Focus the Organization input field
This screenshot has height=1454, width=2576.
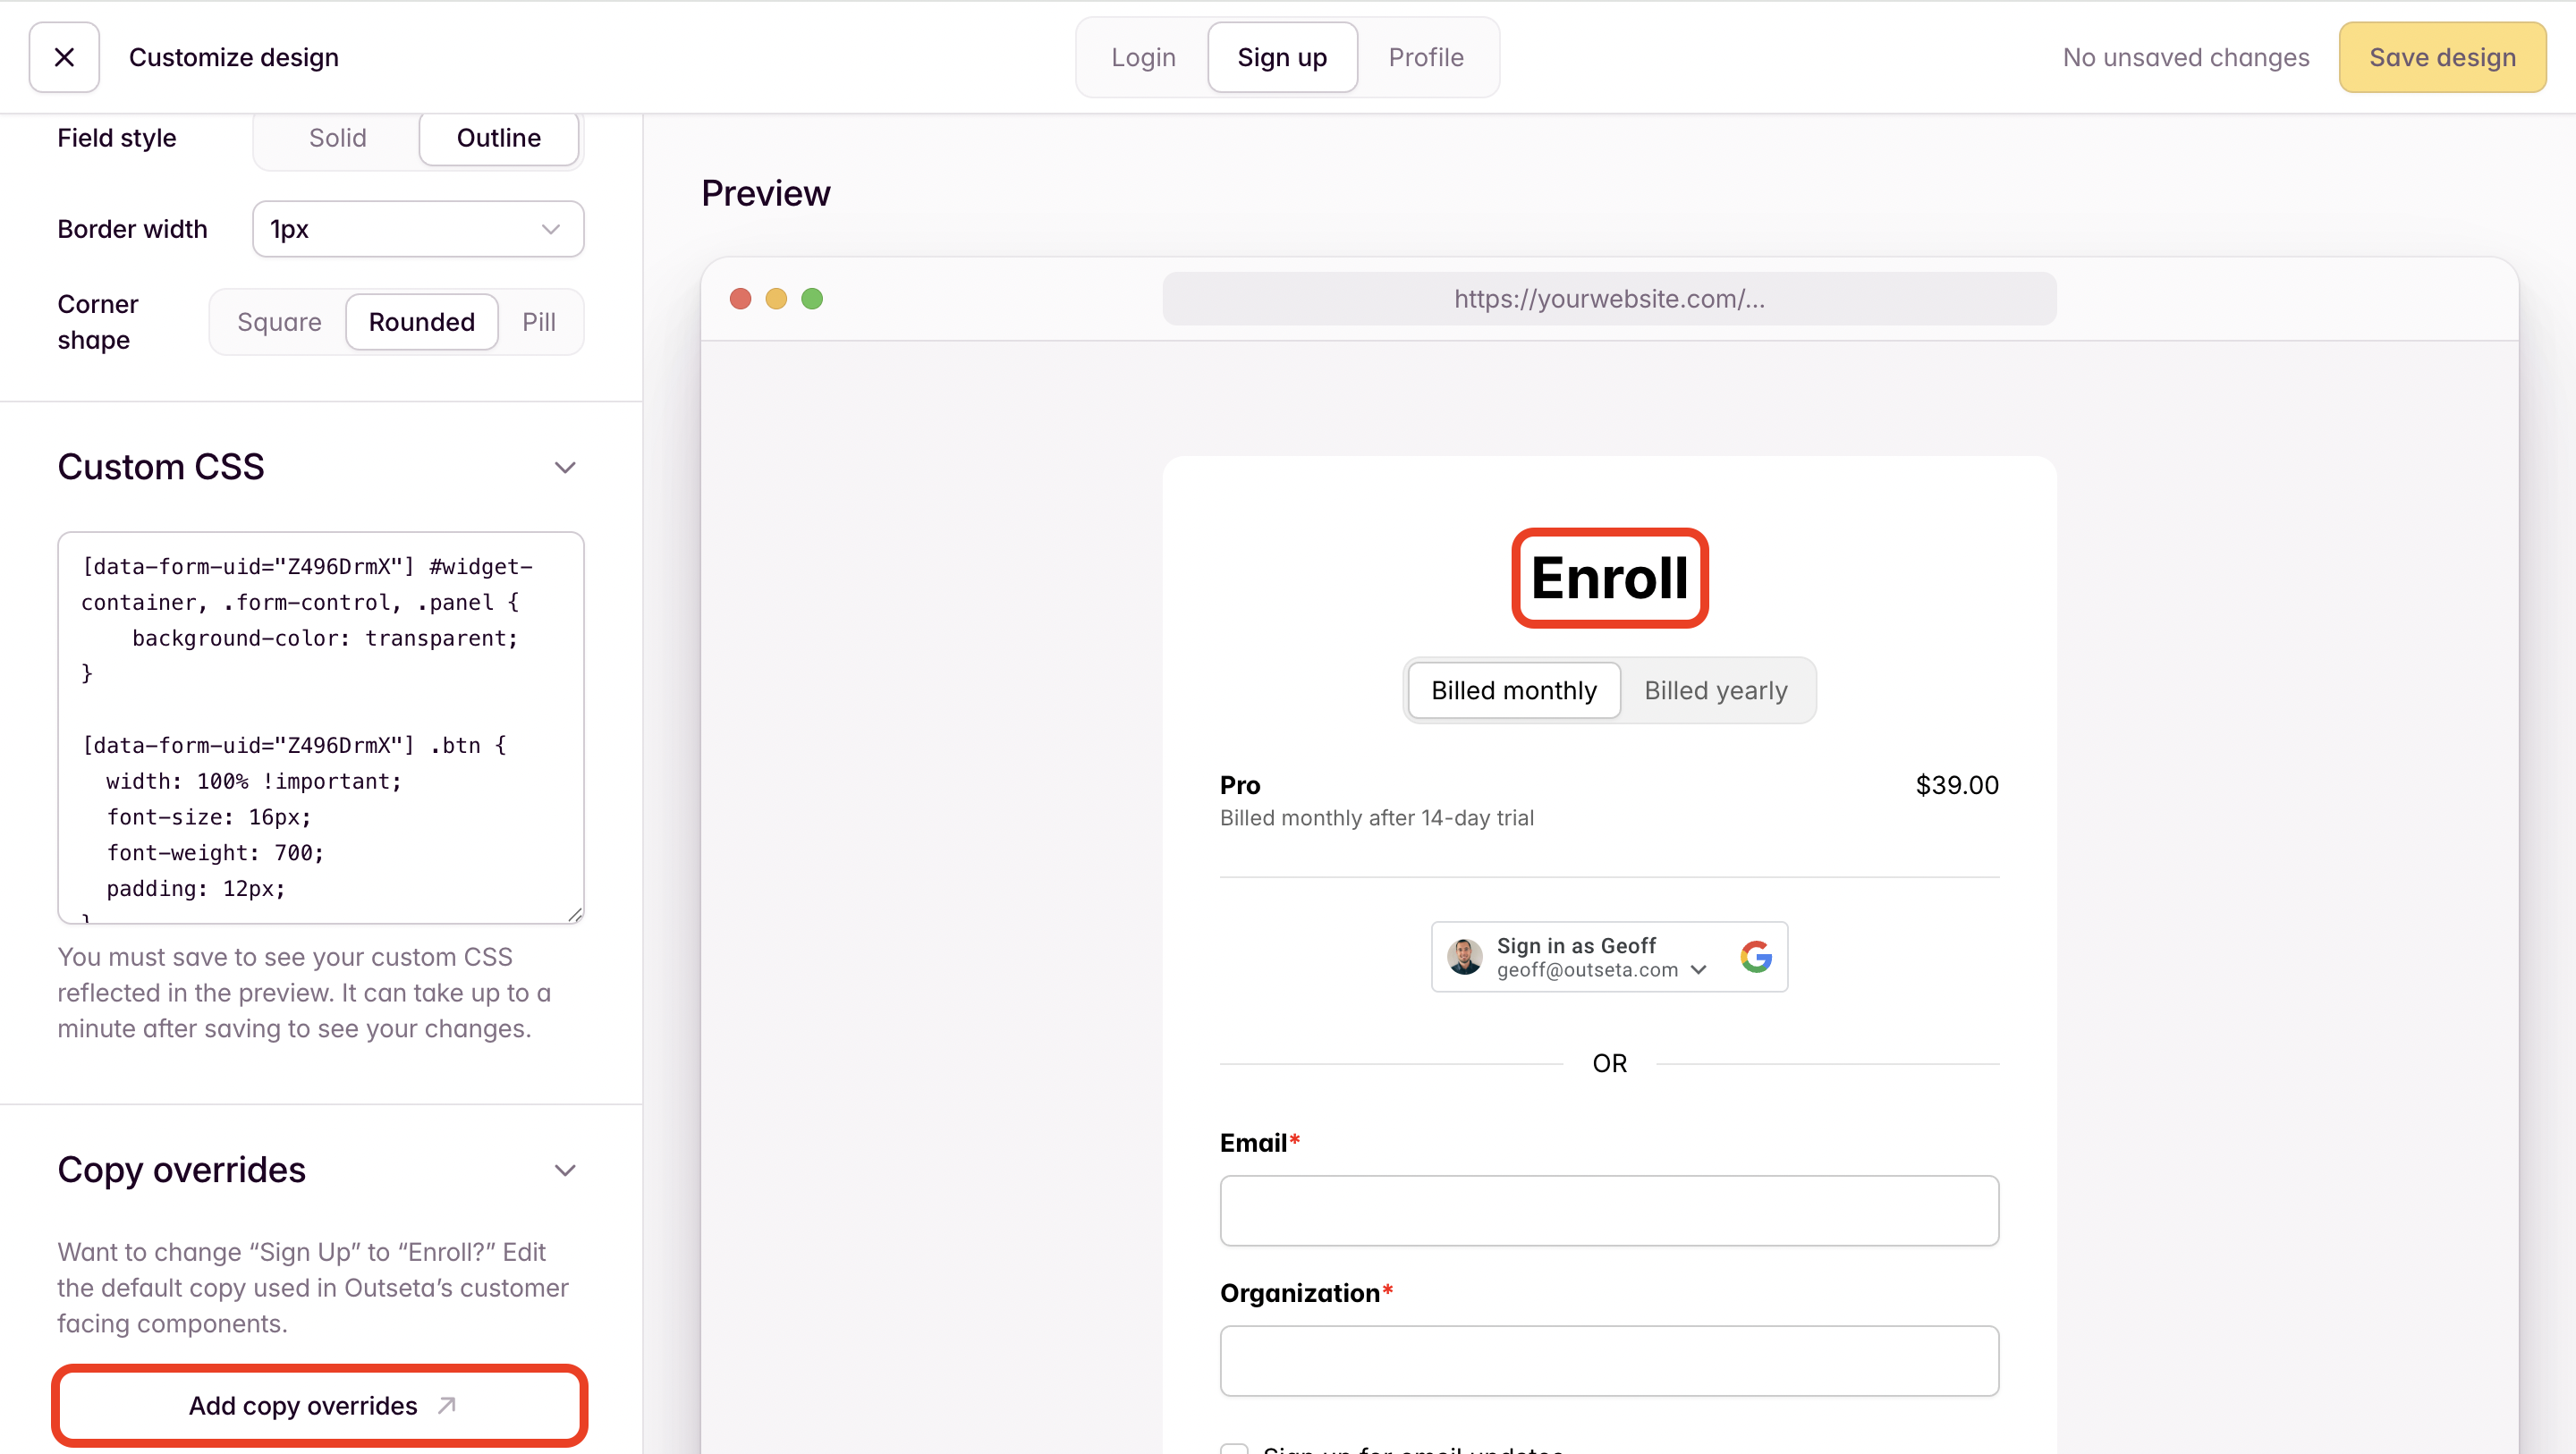point(1609,1361)
